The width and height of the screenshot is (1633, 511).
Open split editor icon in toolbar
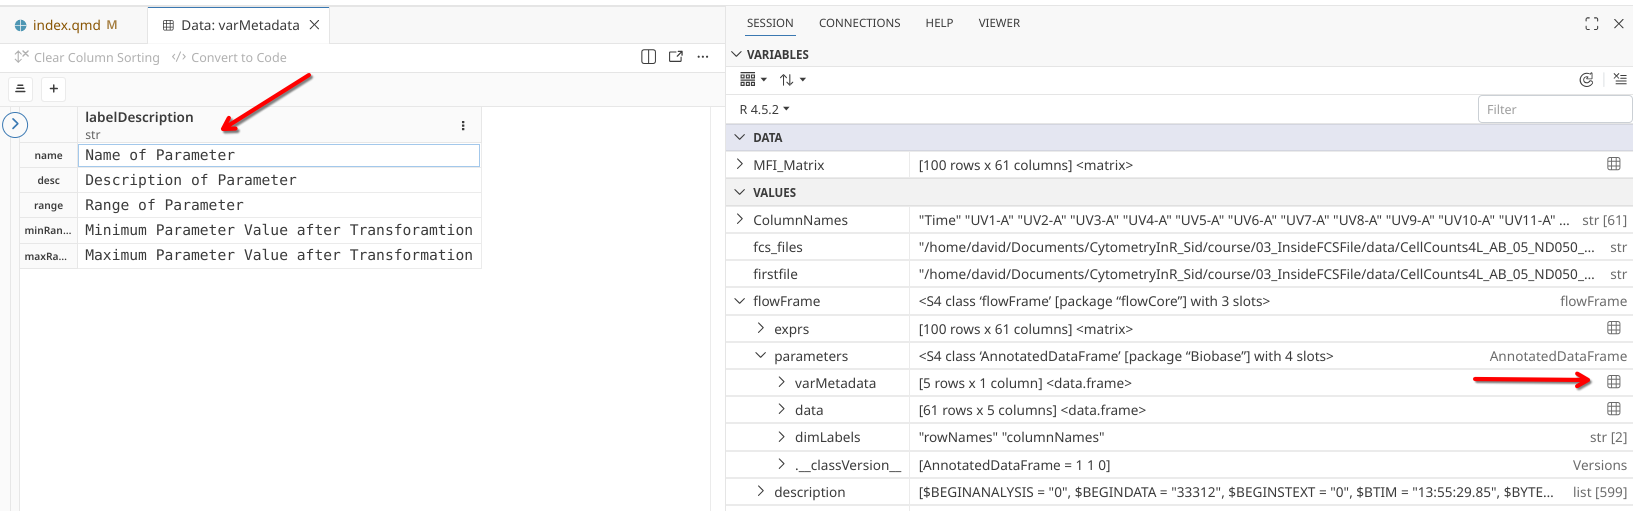648,57
